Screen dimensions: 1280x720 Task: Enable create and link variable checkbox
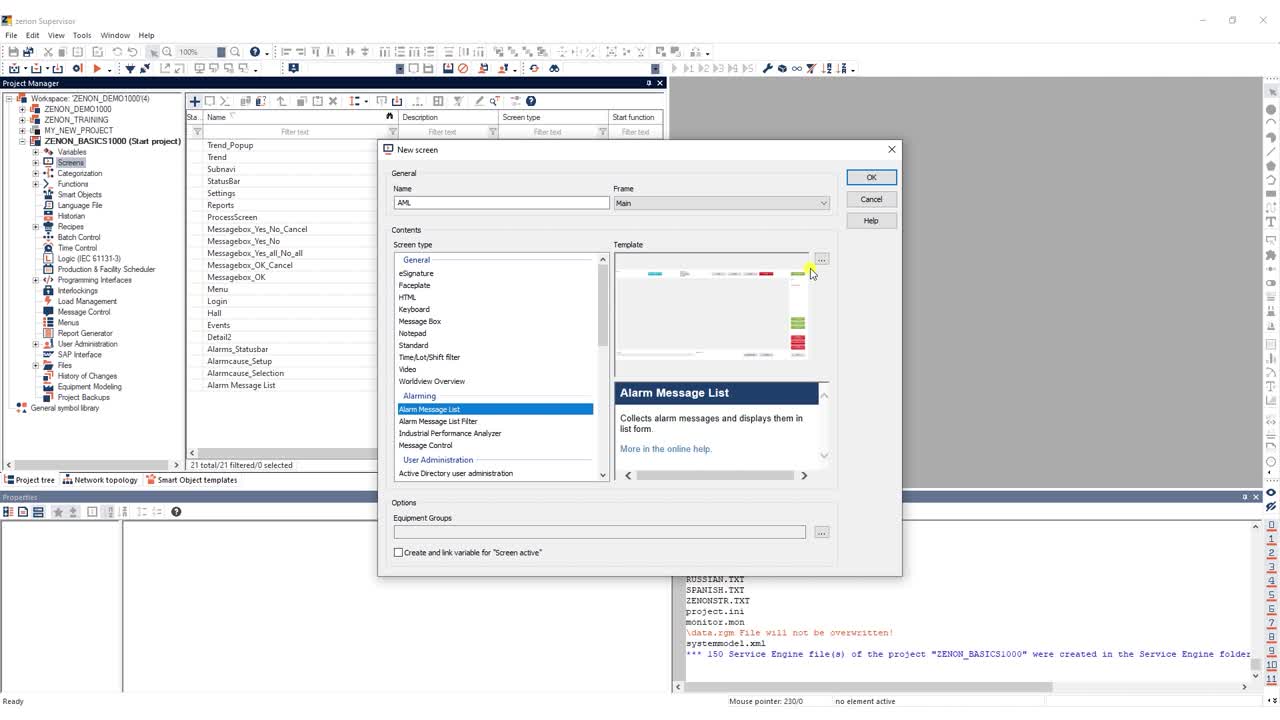click(x=398, y=552)
